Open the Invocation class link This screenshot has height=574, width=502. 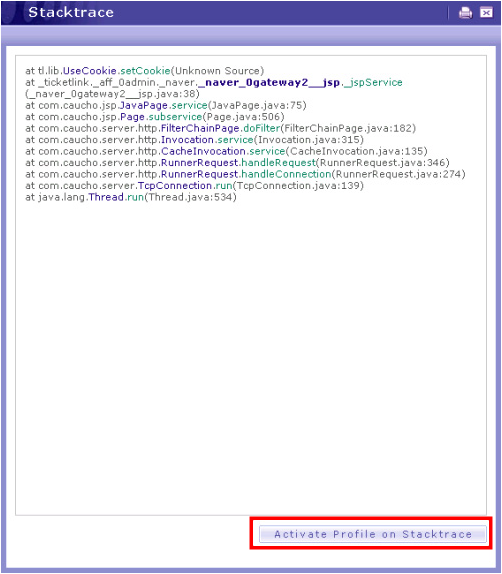[x=187, y=140]
